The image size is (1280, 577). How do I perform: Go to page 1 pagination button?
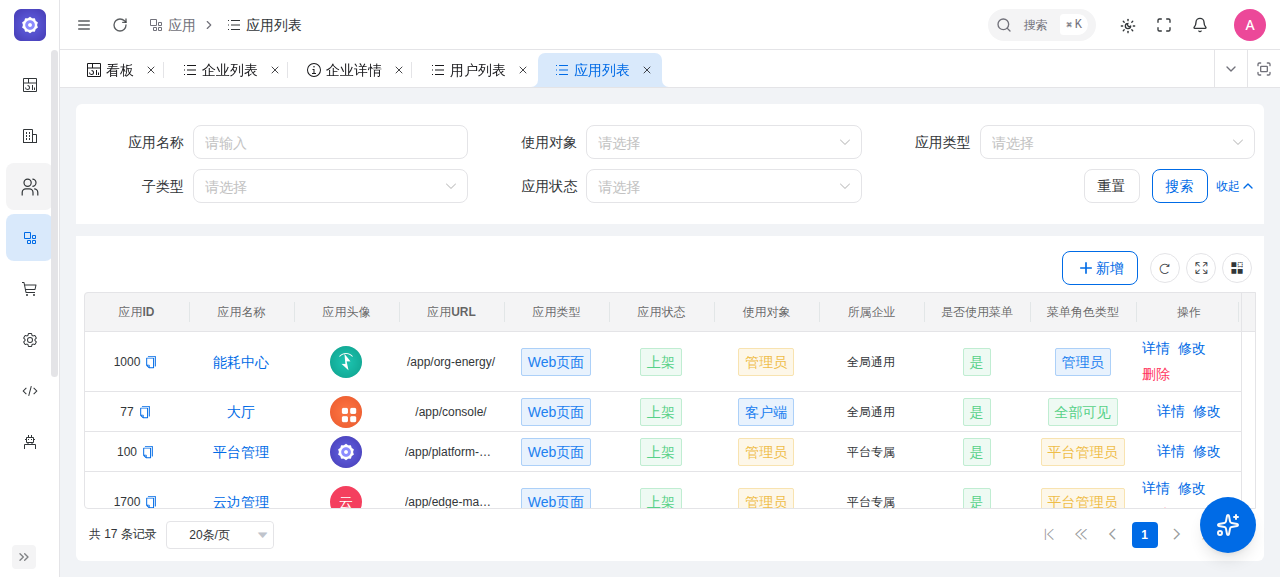tap(1145, 535)
